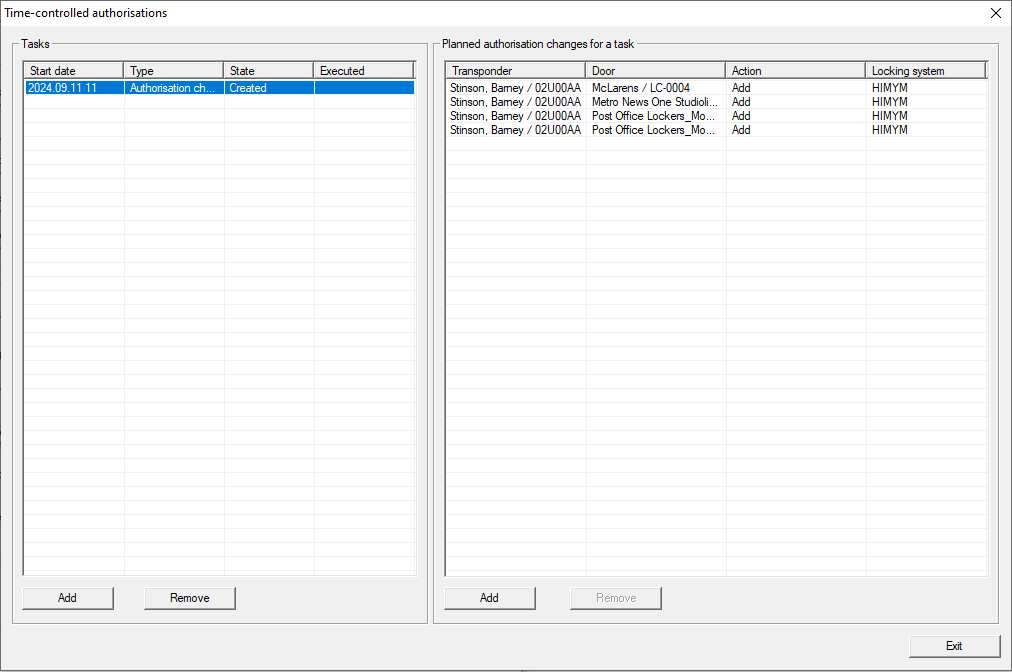Sort tasks by Type column header
The width and height of the screenshot is (1012, 672).
tap(173, 71)
